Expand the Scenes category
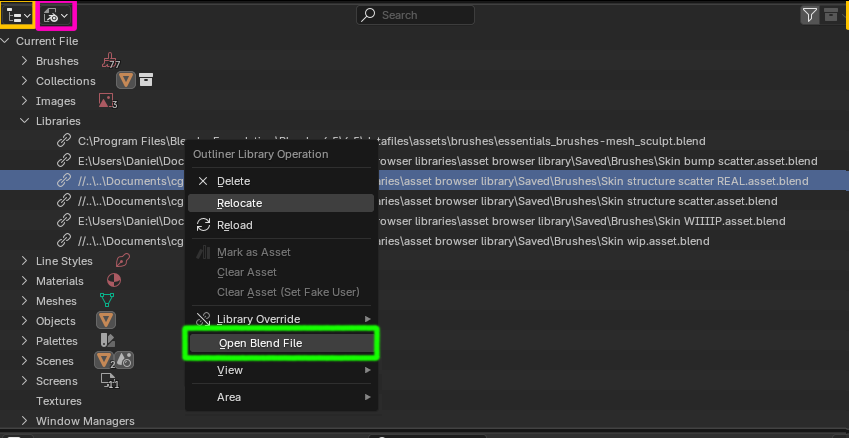The width and height of the screenshot is (849, 438). pos(24,361)
